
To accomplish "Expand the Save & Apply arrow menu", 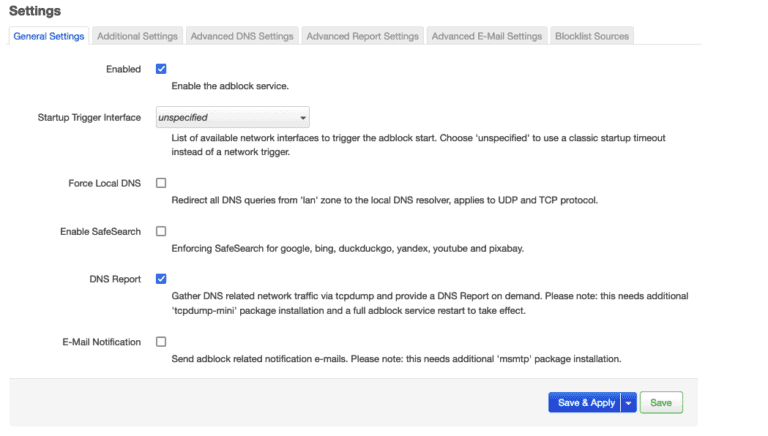I will (628, 403).
